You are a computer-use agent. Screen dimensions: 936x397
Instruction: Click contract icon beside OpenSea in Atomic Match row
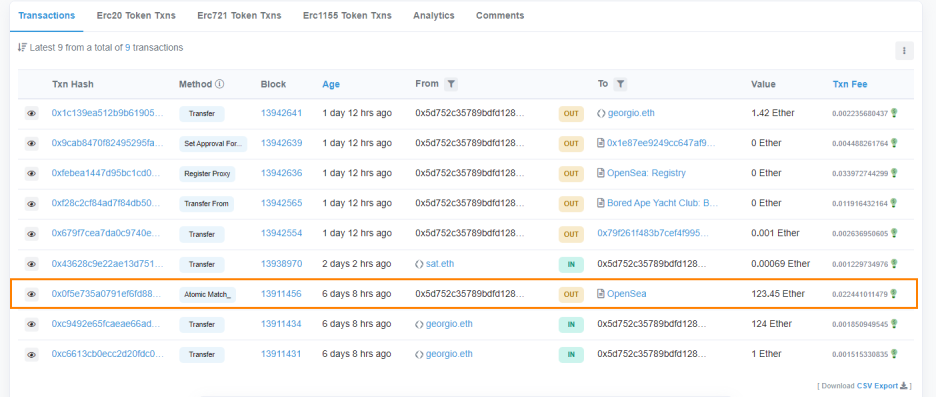click(x=601, y=294)
